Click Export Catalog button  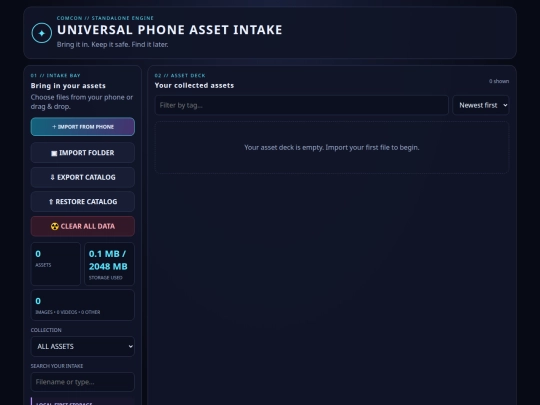[83, 177]
